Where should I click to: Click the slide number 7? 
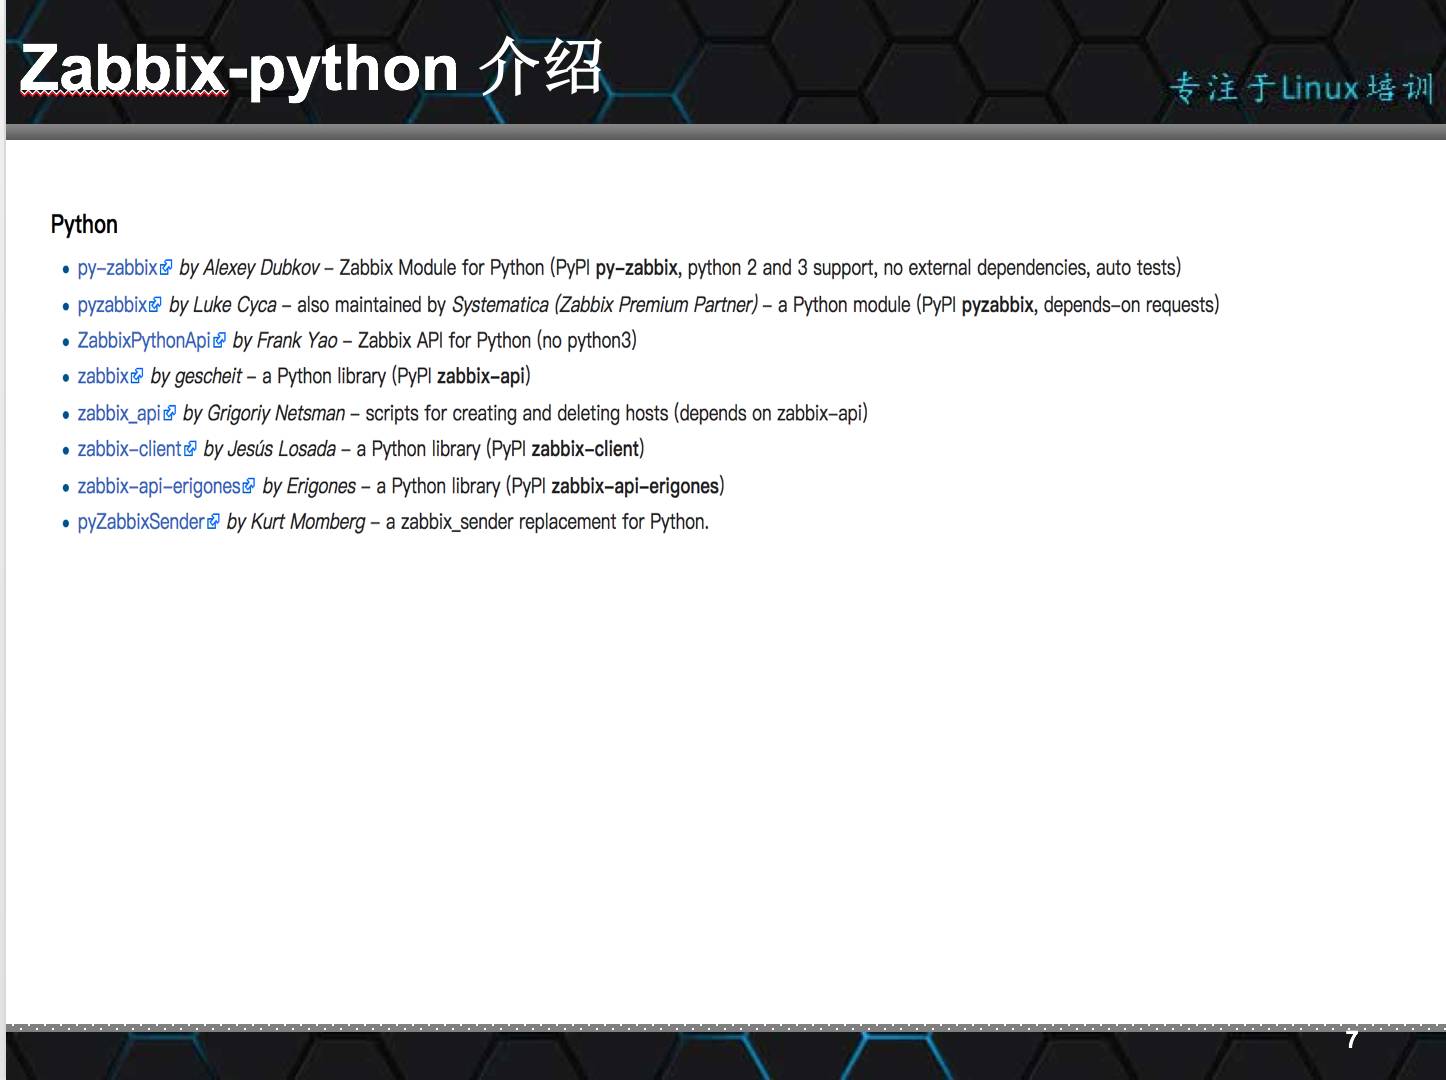[x=1352, y=1040]
